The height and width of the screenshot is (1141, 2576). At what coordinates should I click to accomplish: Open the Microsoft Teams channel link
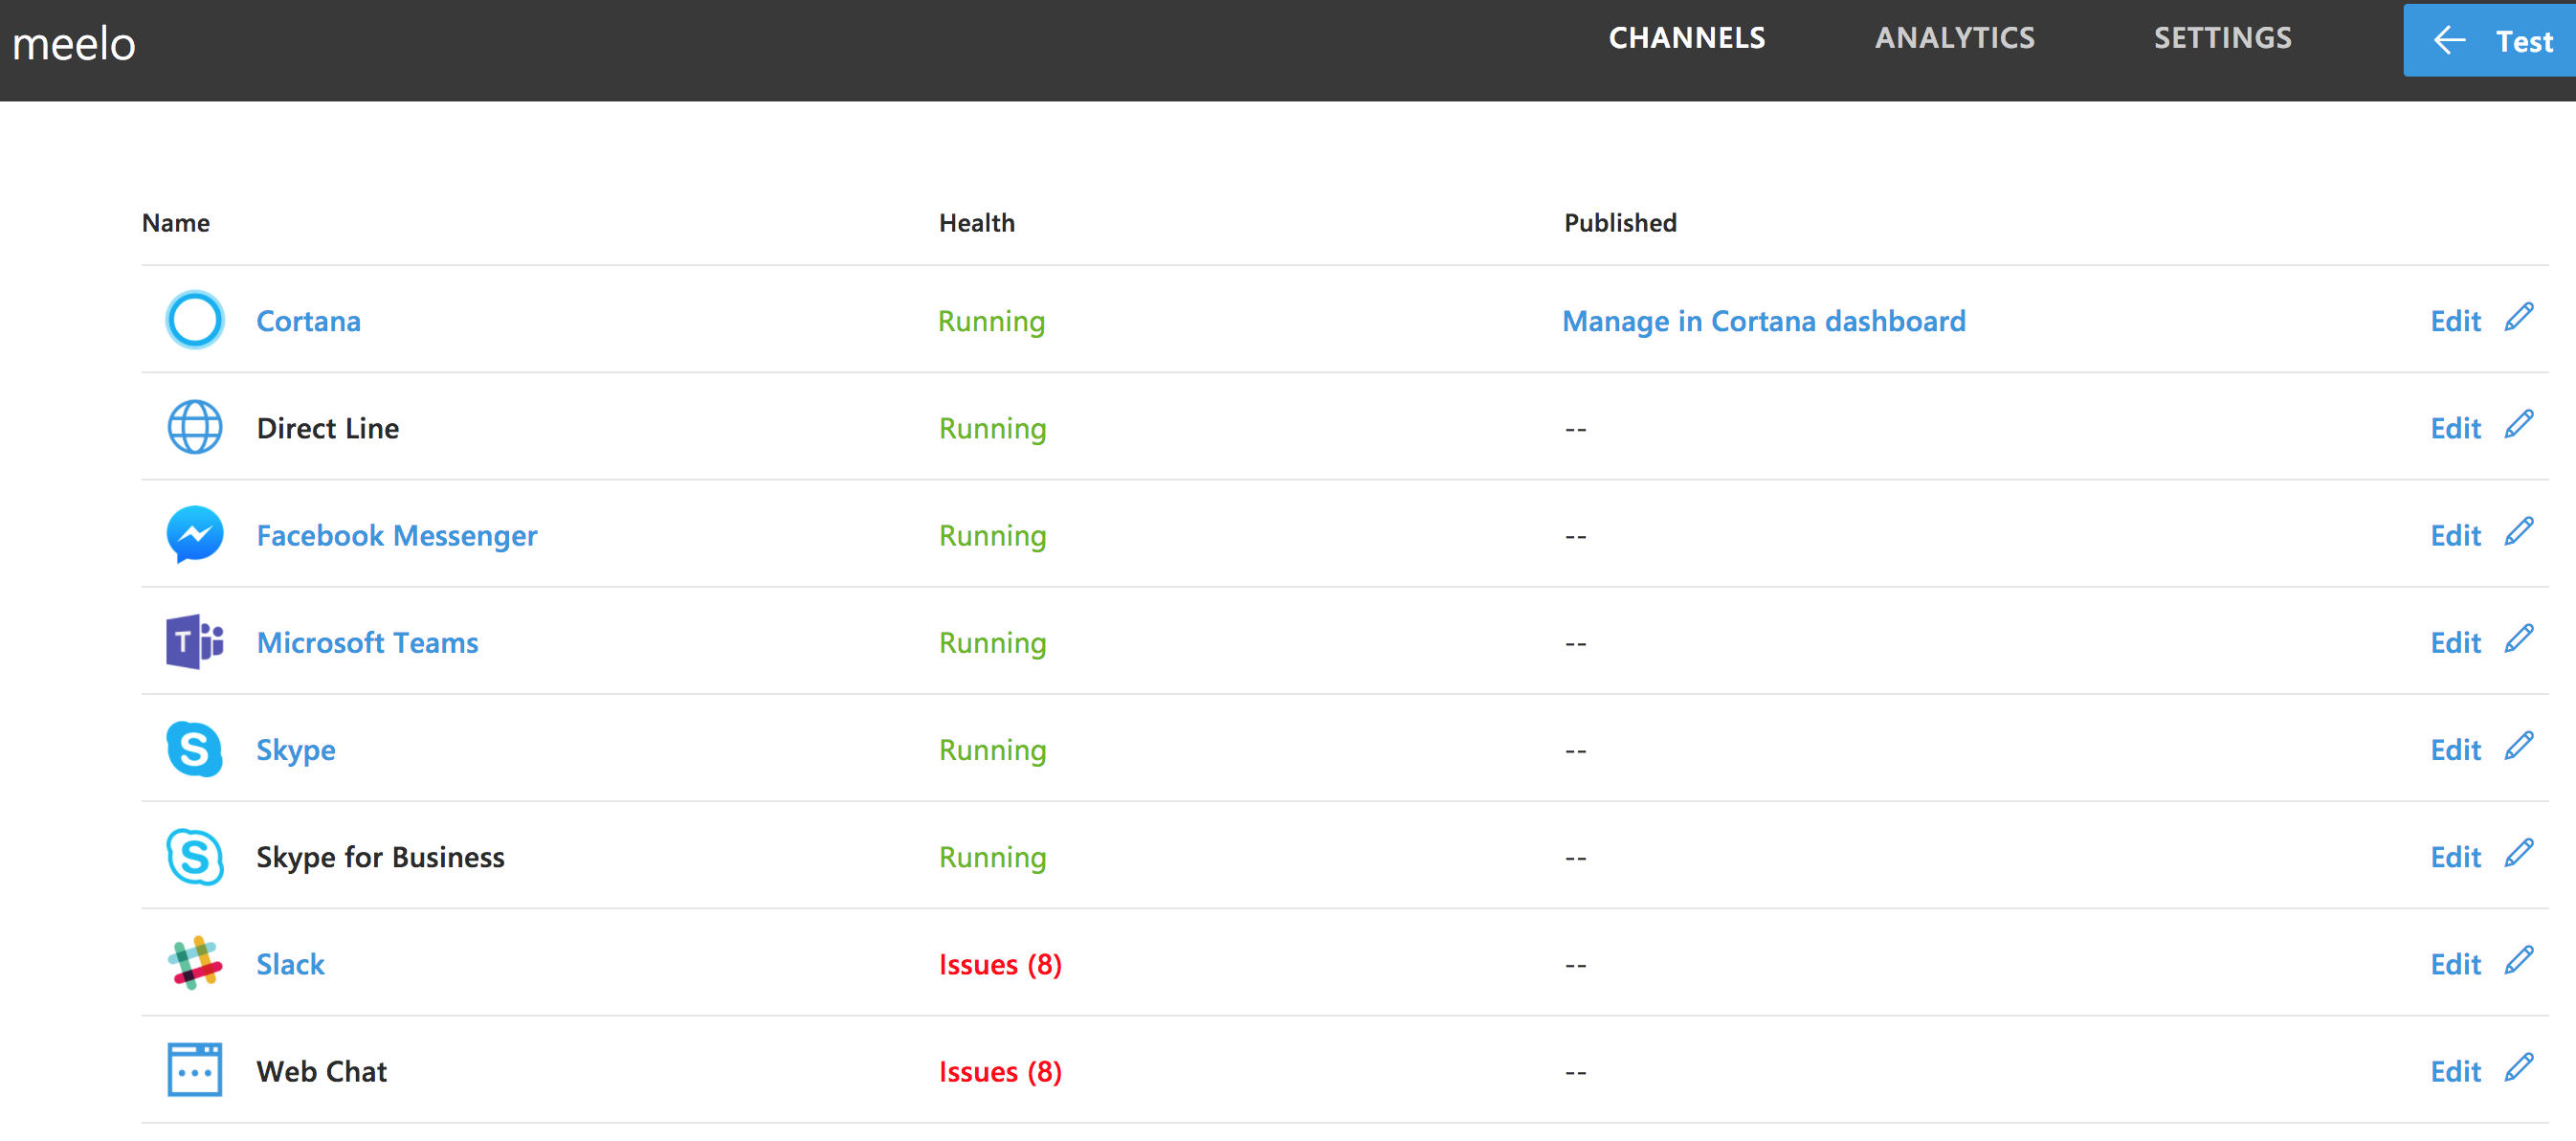click(367, 643)
